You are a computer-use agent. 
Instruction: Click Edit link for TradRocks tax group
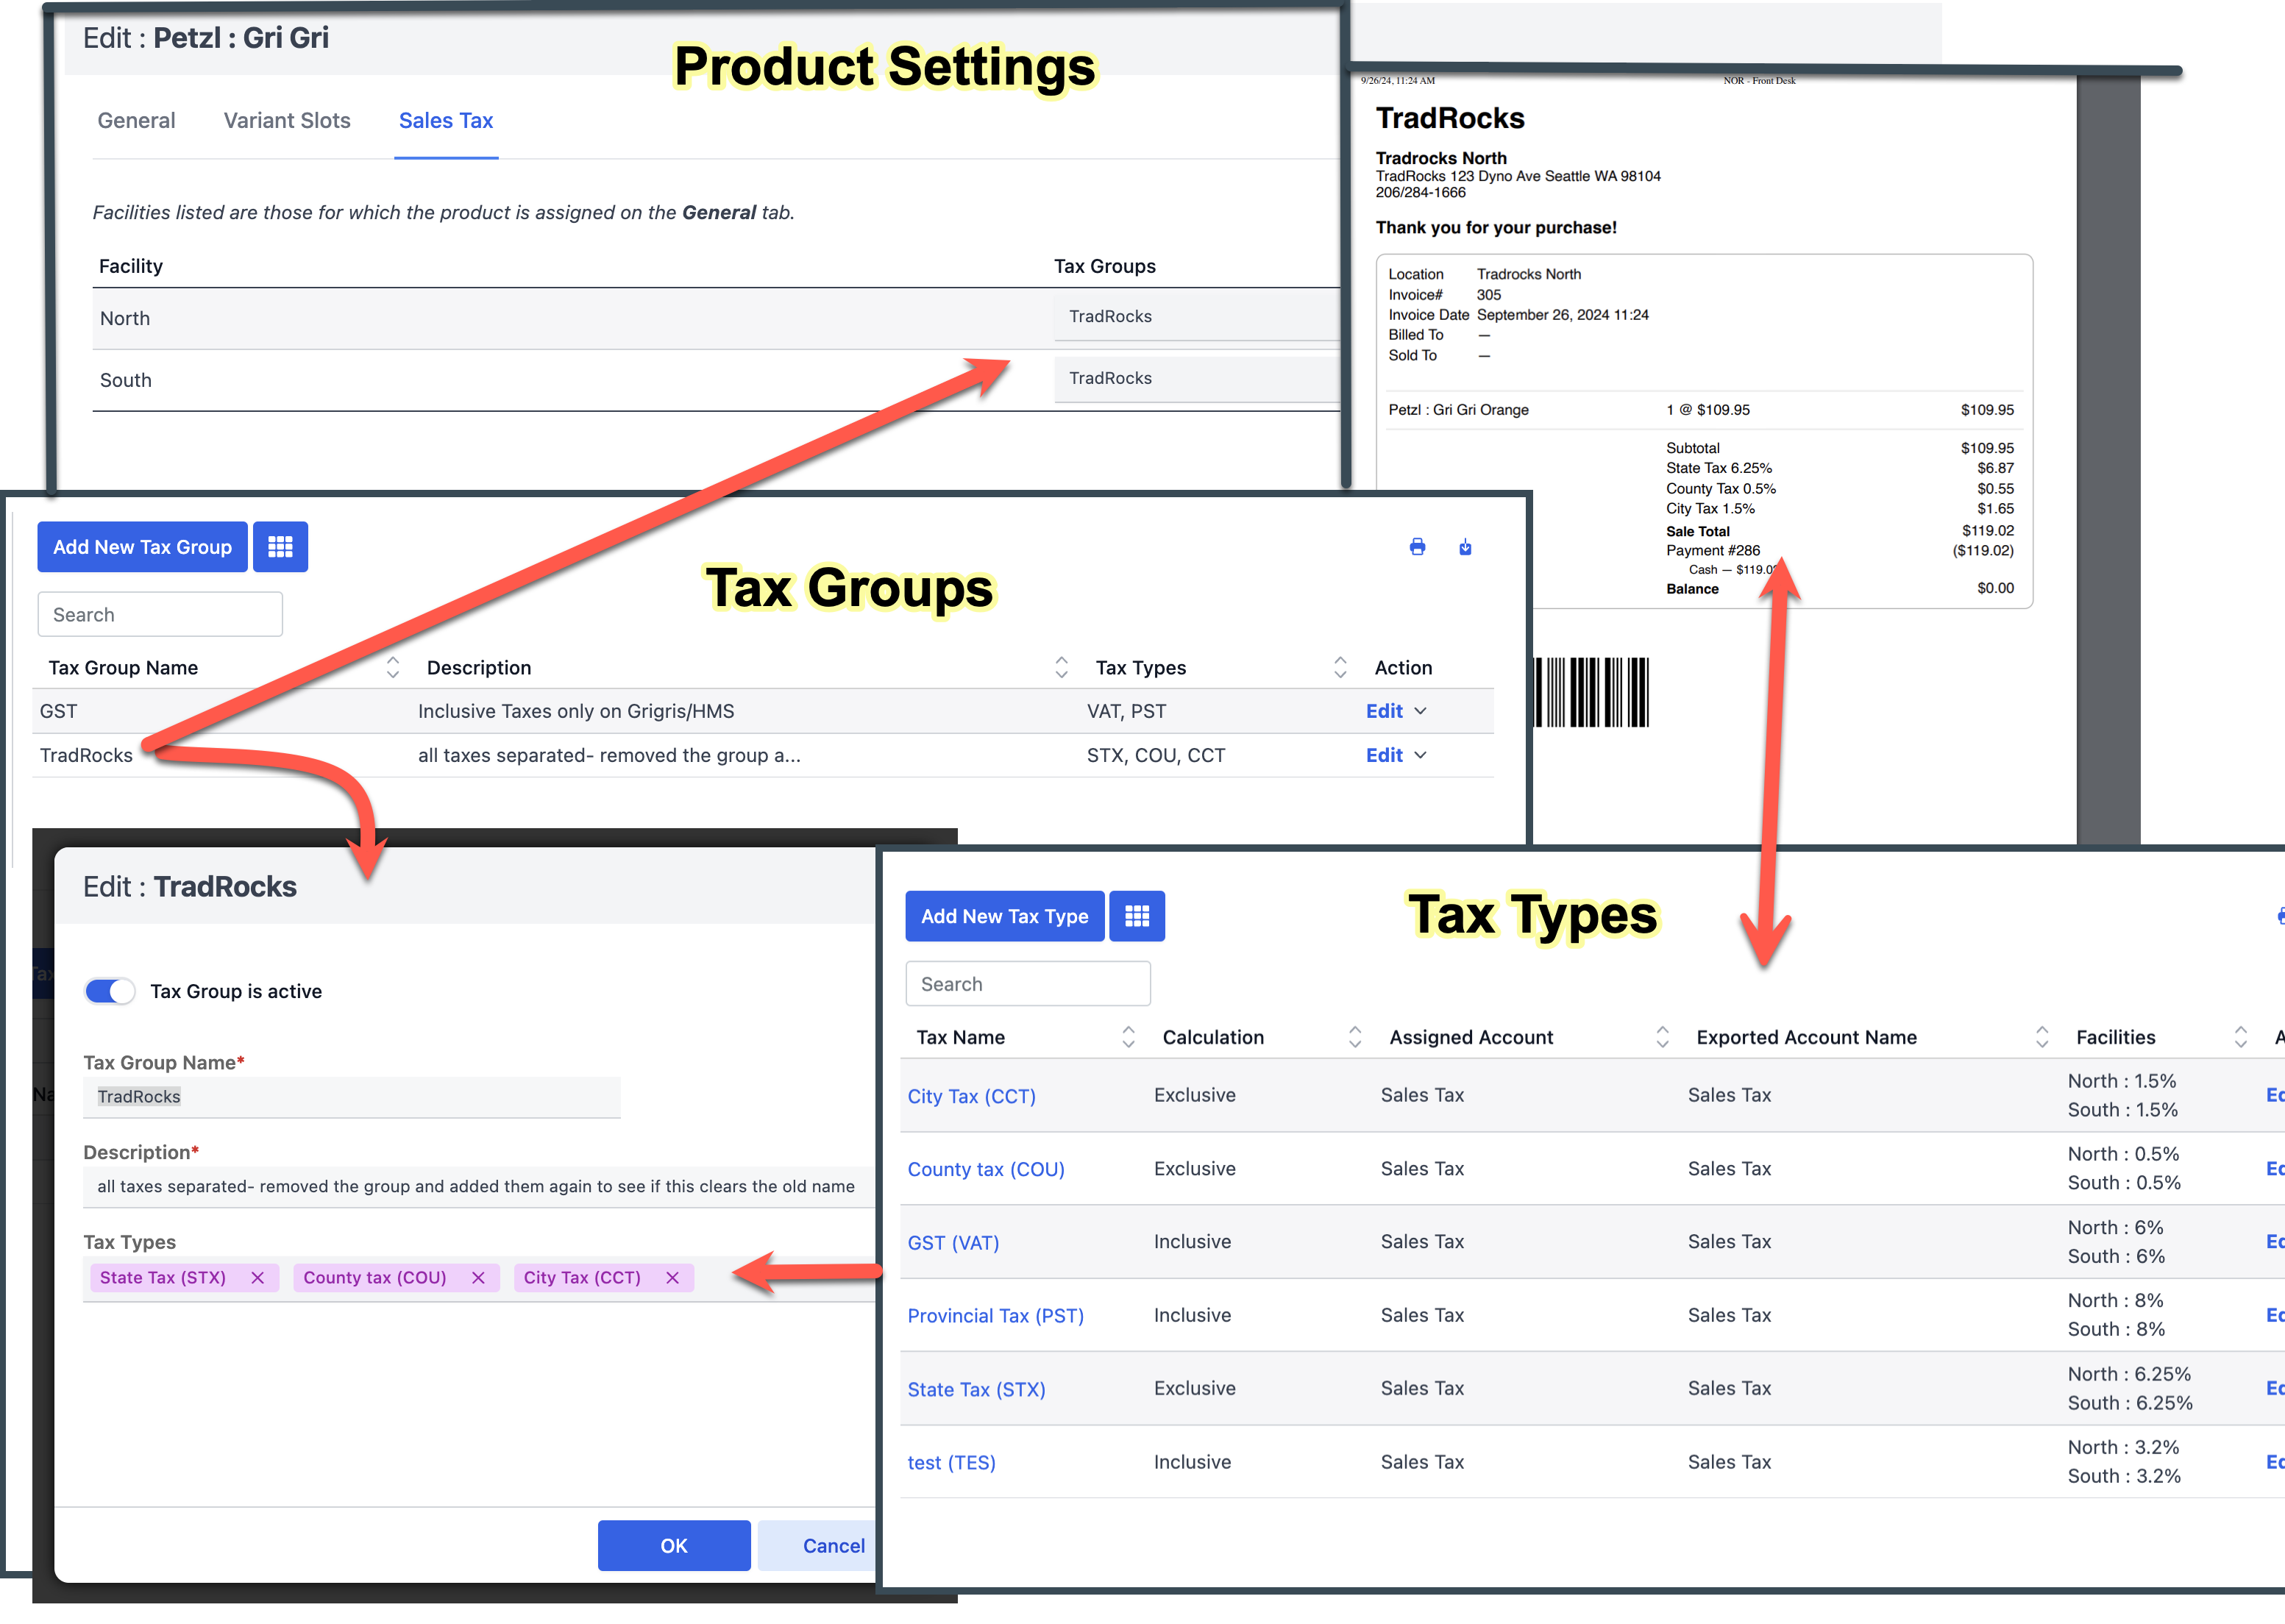(1384, 755)
